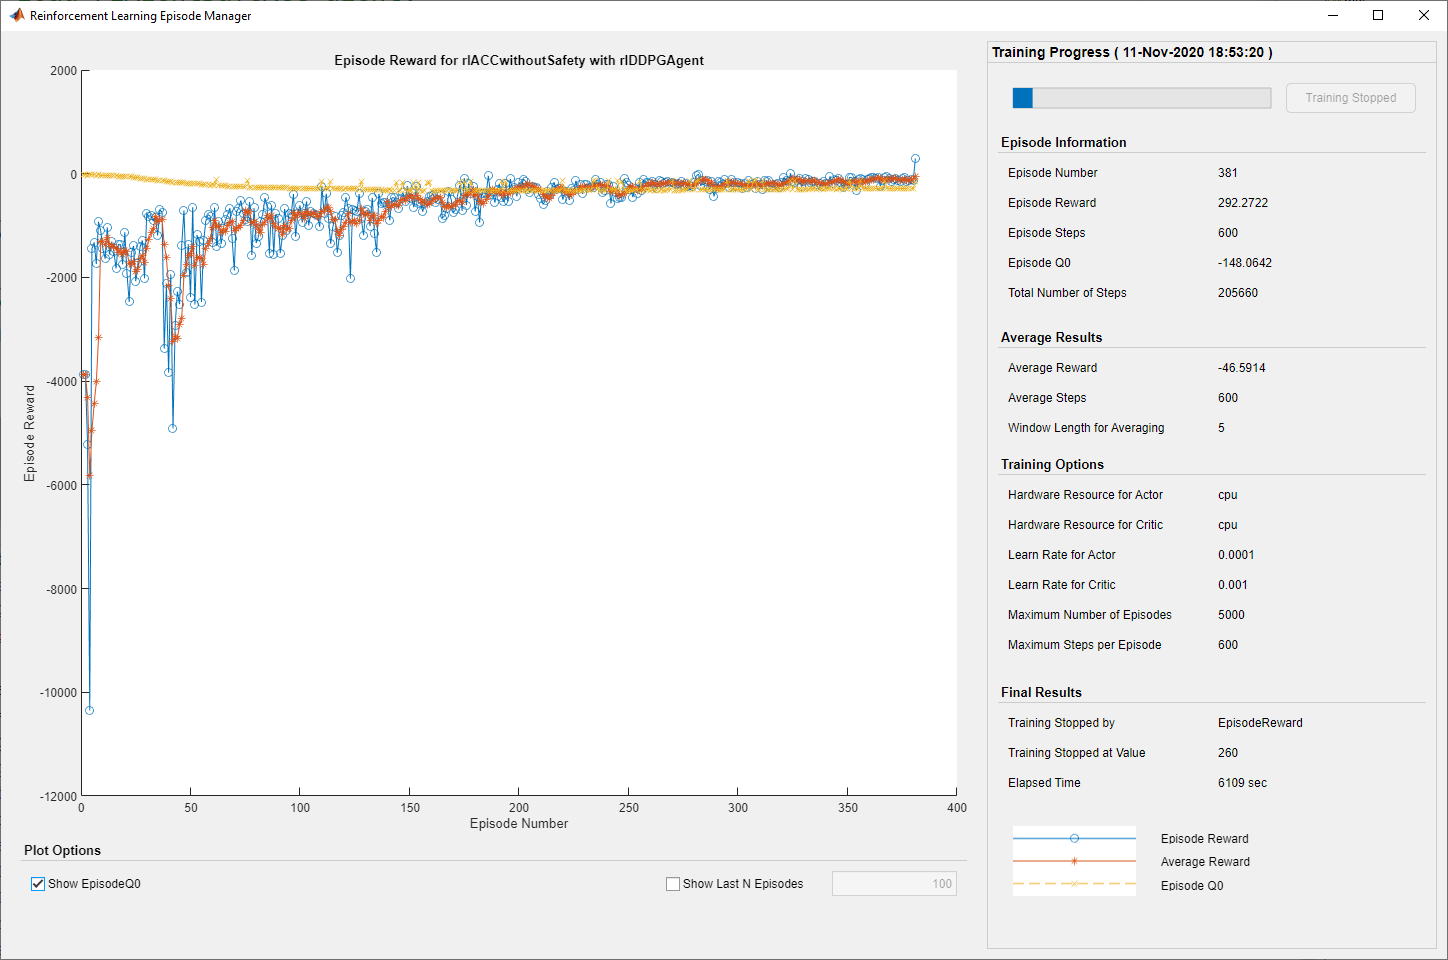Image resolution: width=1448 pixels, height=960 pixels.
Task: Close the Reinforcement Learning Episode Manager
Action: click(x=1424, y=15)
